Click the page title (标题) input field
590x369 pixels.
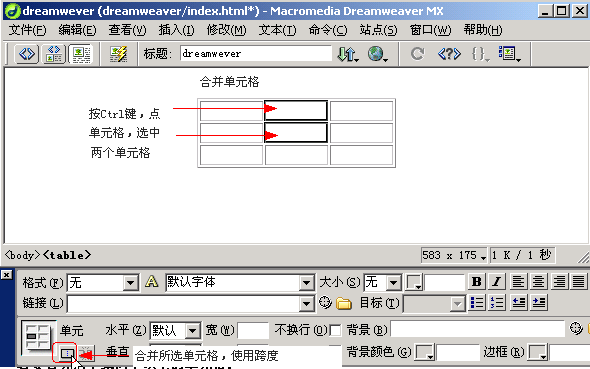255,53
